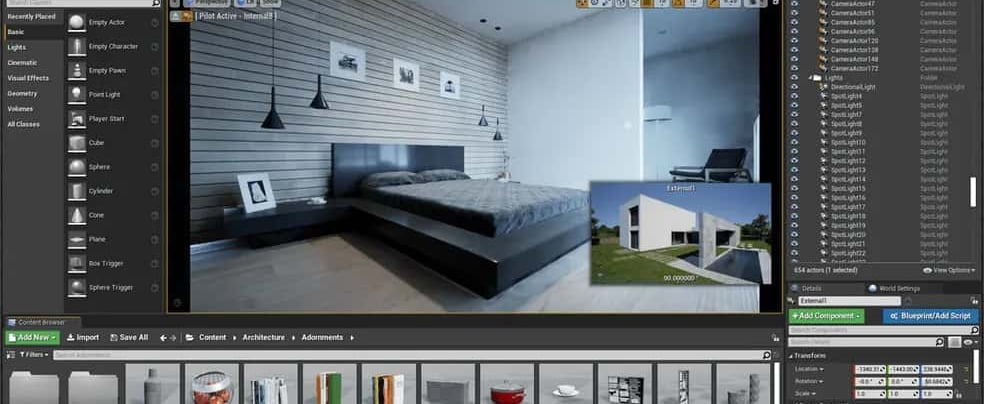Open the details eye visibility dropdown
984x404 pixels.
click(x=971, y=343)
